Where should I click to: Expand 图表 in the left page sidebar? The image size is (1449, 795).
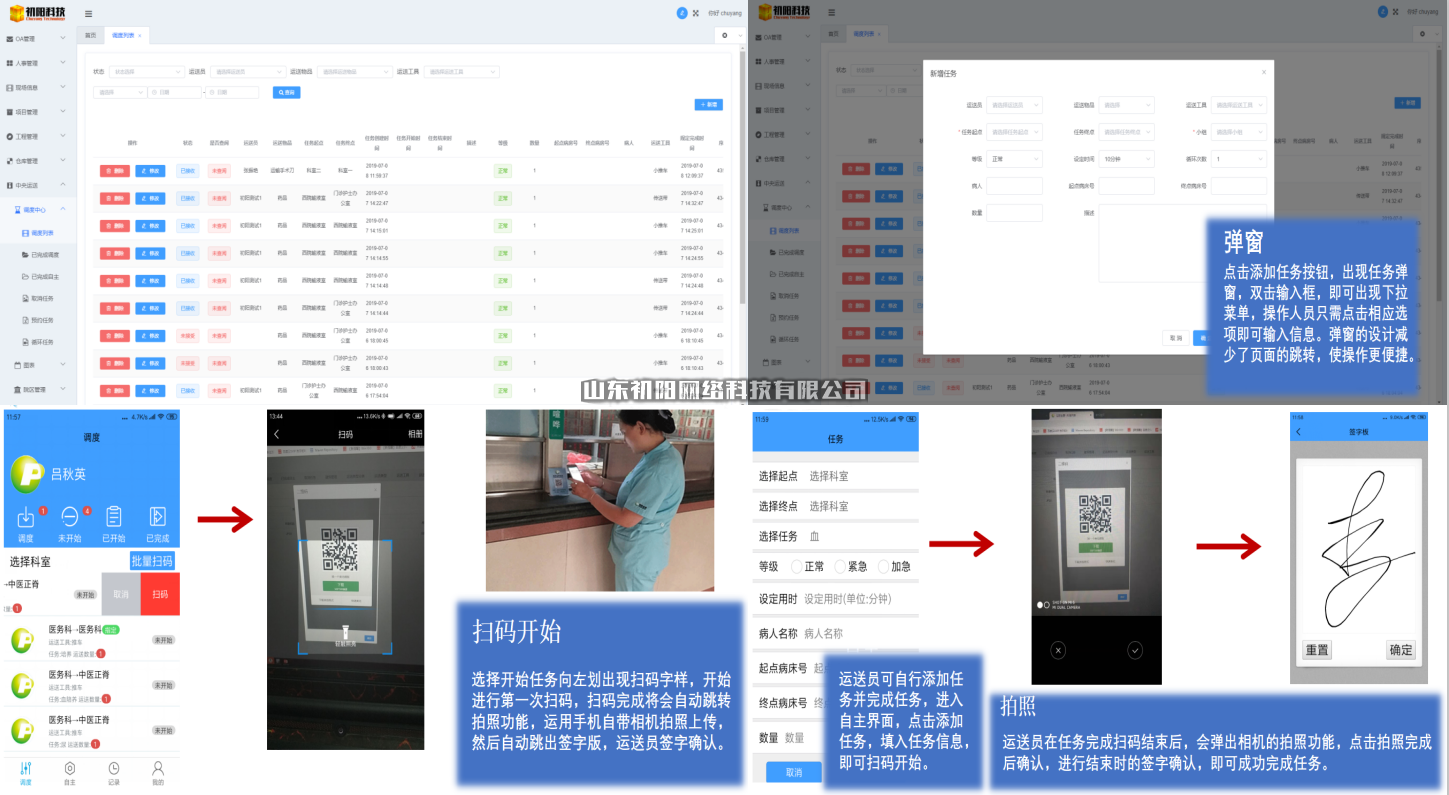(x=40, y=365)
